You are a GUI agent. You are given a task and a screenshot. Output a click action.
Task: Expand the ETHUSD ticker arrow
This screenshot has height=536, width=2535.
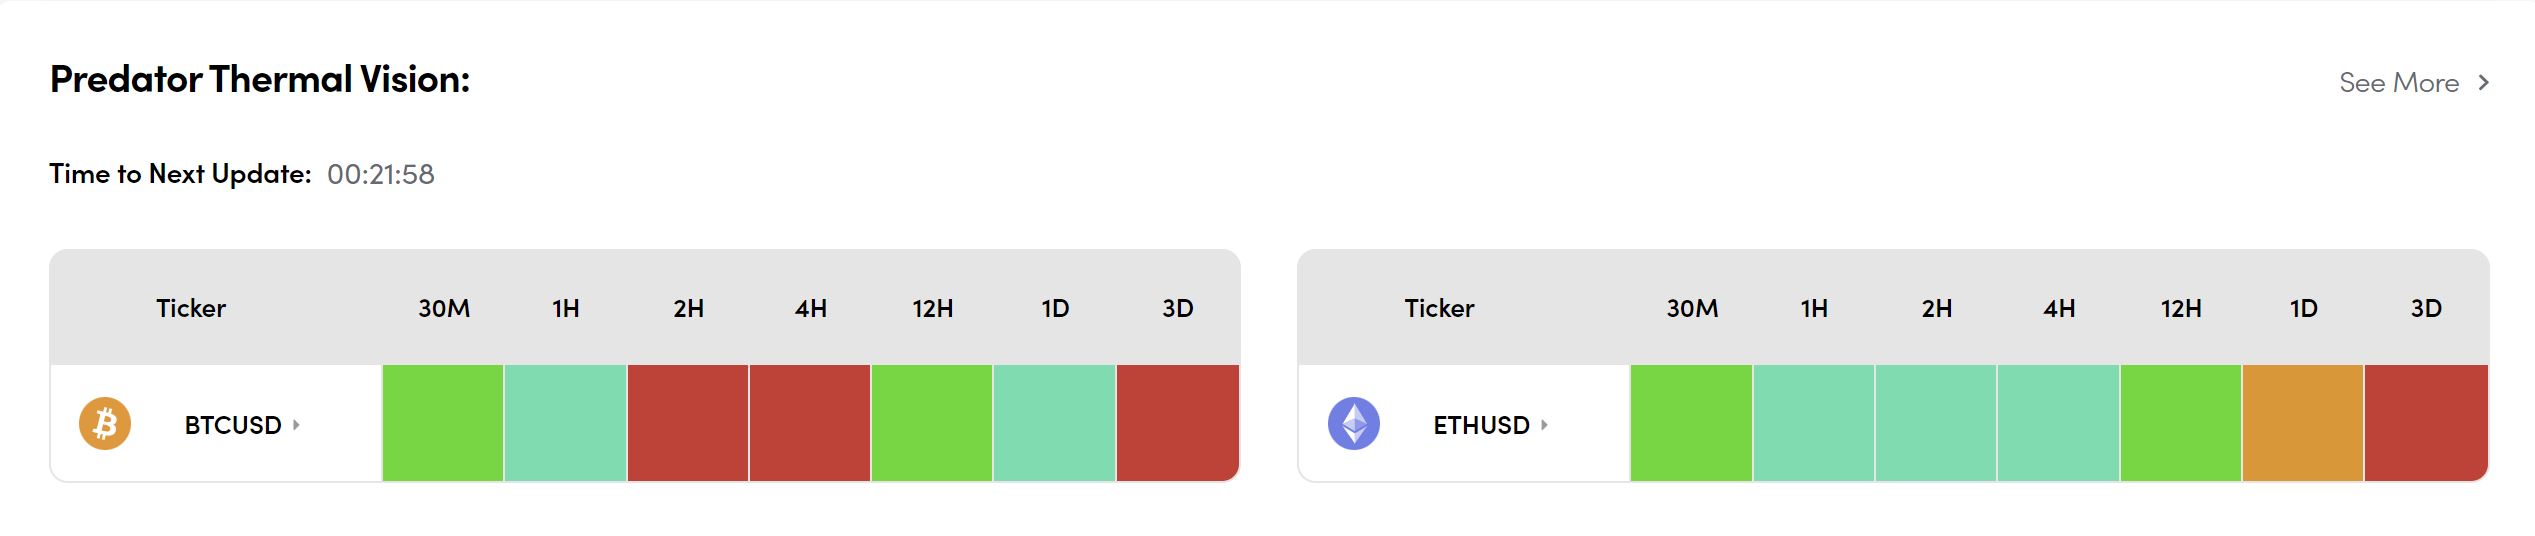(1544, 425)
